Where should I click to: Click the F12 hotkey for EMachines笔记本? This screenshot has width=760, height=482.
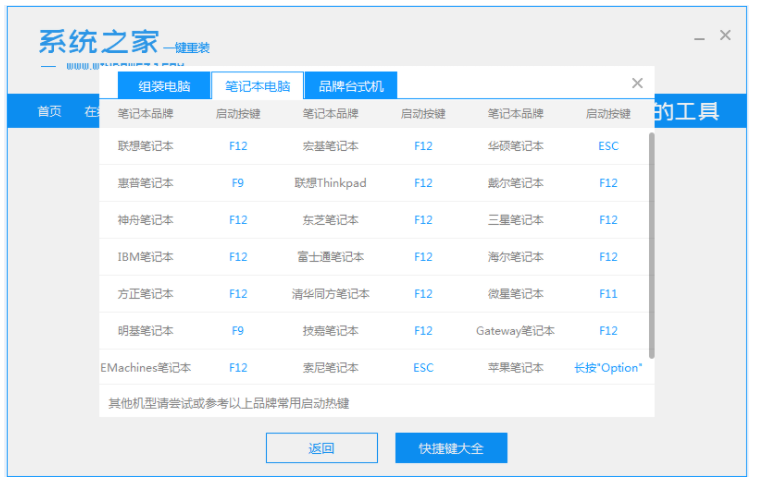click(238, 368)
